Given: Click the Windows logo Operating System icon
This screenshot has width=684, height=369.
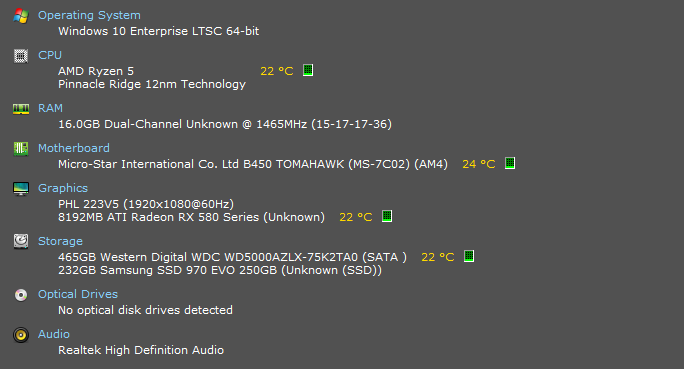Looking at the screenshot, I should tap(21, 16).
